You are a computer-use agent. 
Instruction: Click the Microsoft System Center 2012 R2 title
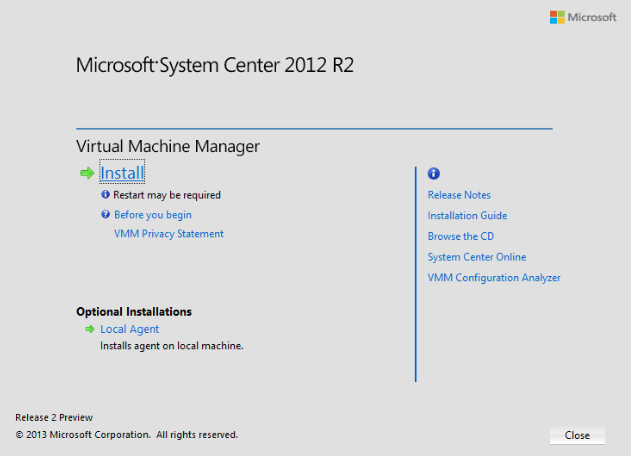pyautogui.click(x=215, y=66)
